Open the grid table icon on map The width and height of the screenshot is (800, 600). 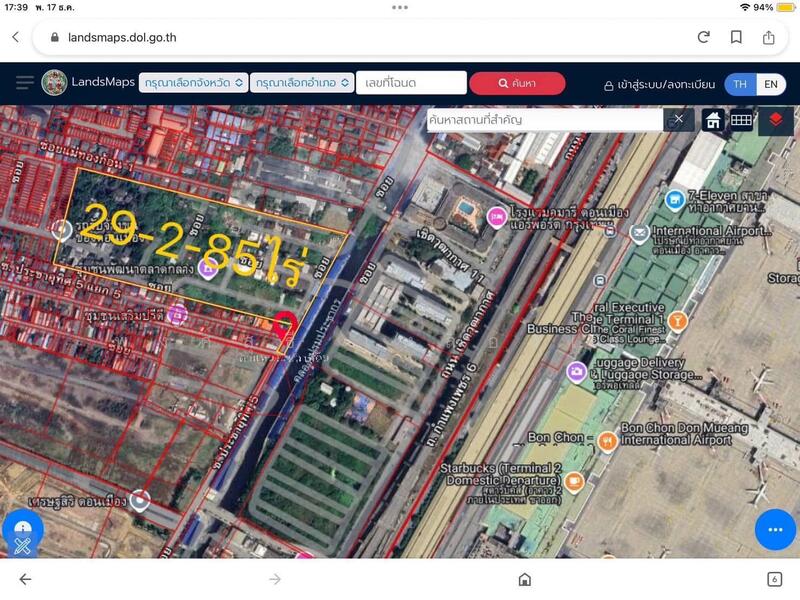[741, 120]
